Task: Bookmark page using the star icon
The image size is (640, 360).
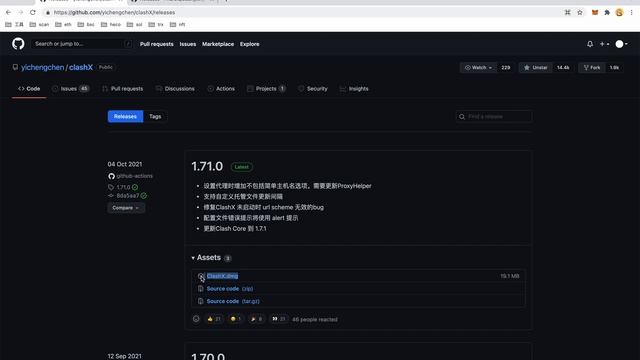Action: (x=580, y=13)
